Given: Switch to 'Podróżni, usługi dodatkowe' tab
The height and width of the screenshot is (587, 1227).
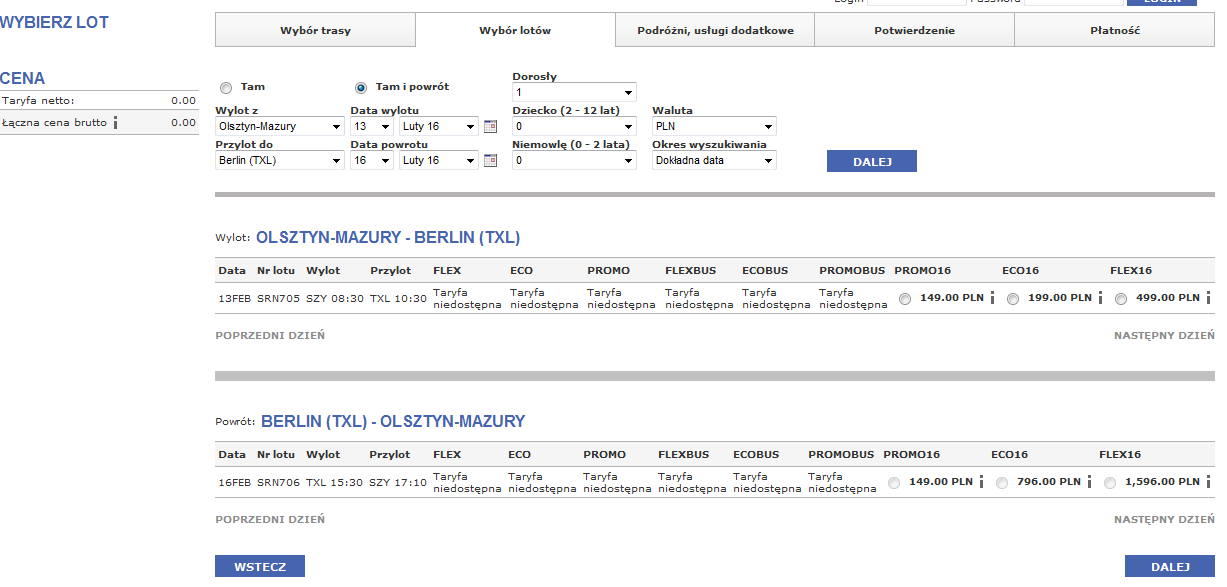Looking at the screenshot, I should tap(715, 30).
